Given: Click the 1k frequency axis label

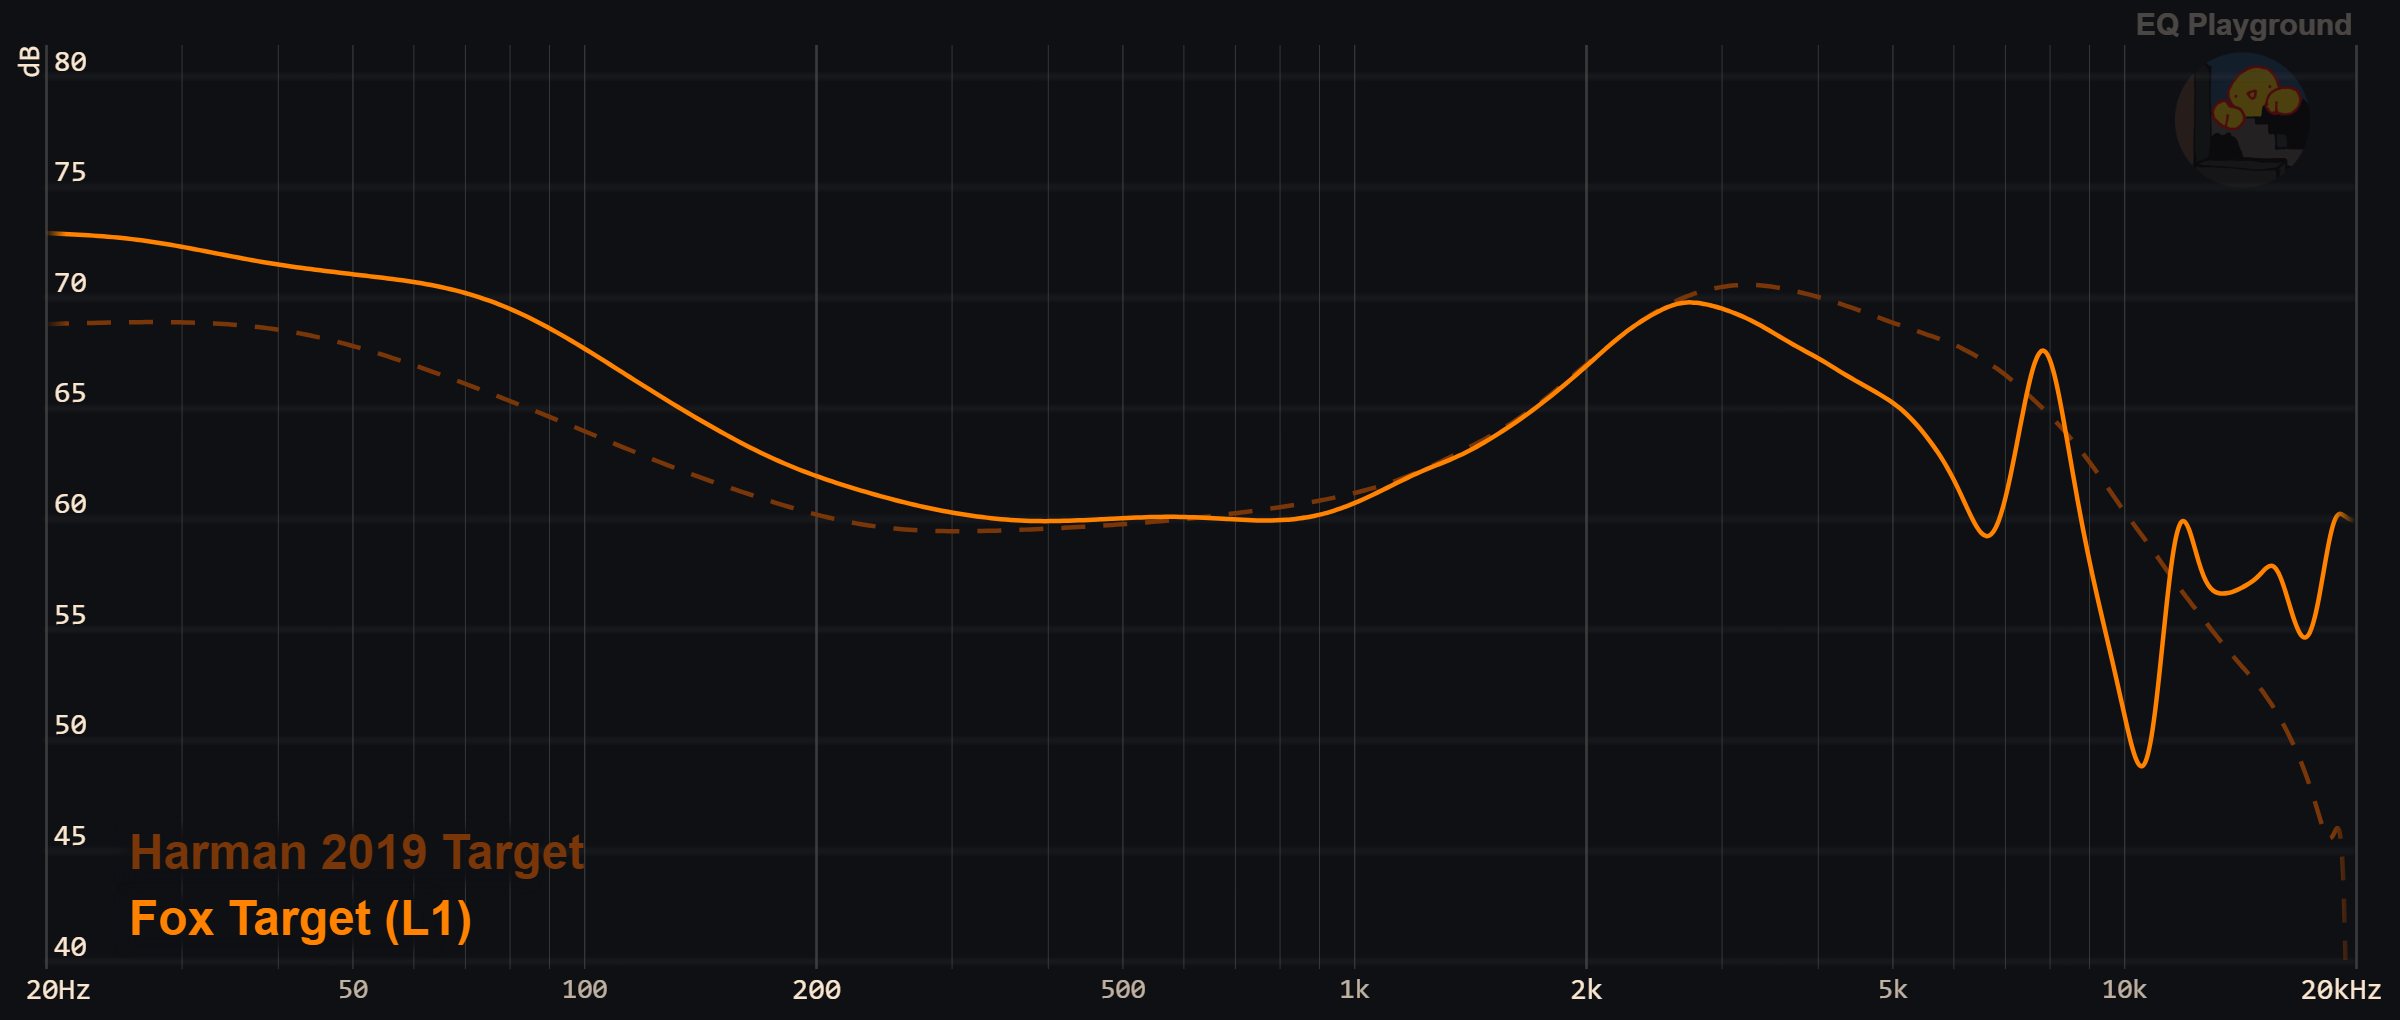Looking at the screenshot, I should coord(1355,990).
